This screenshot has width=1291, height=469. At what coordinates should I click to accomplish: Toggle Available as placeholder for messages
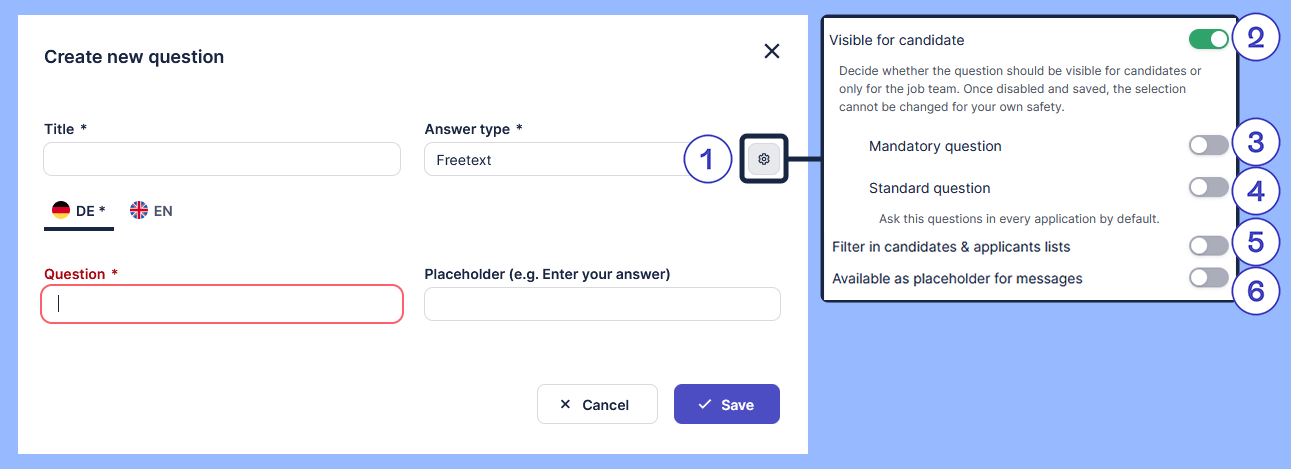tap(1208, 278)
